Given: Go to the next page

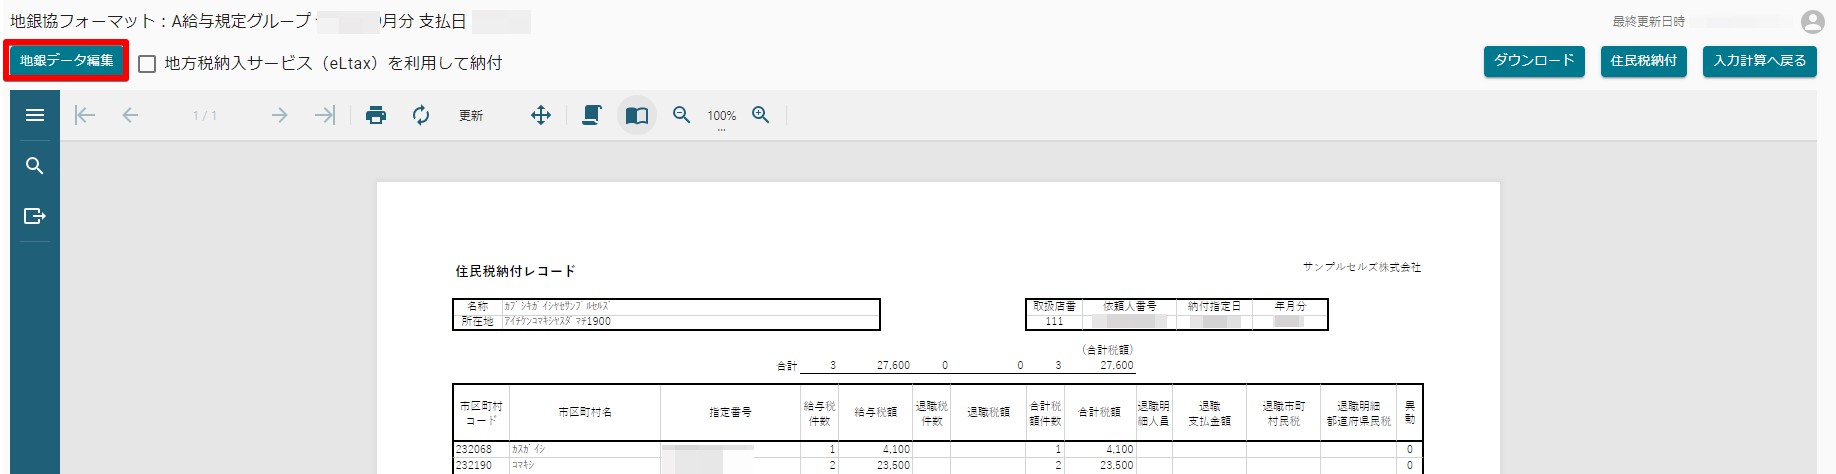Looking at the screenshot, I should pos(279,115).
